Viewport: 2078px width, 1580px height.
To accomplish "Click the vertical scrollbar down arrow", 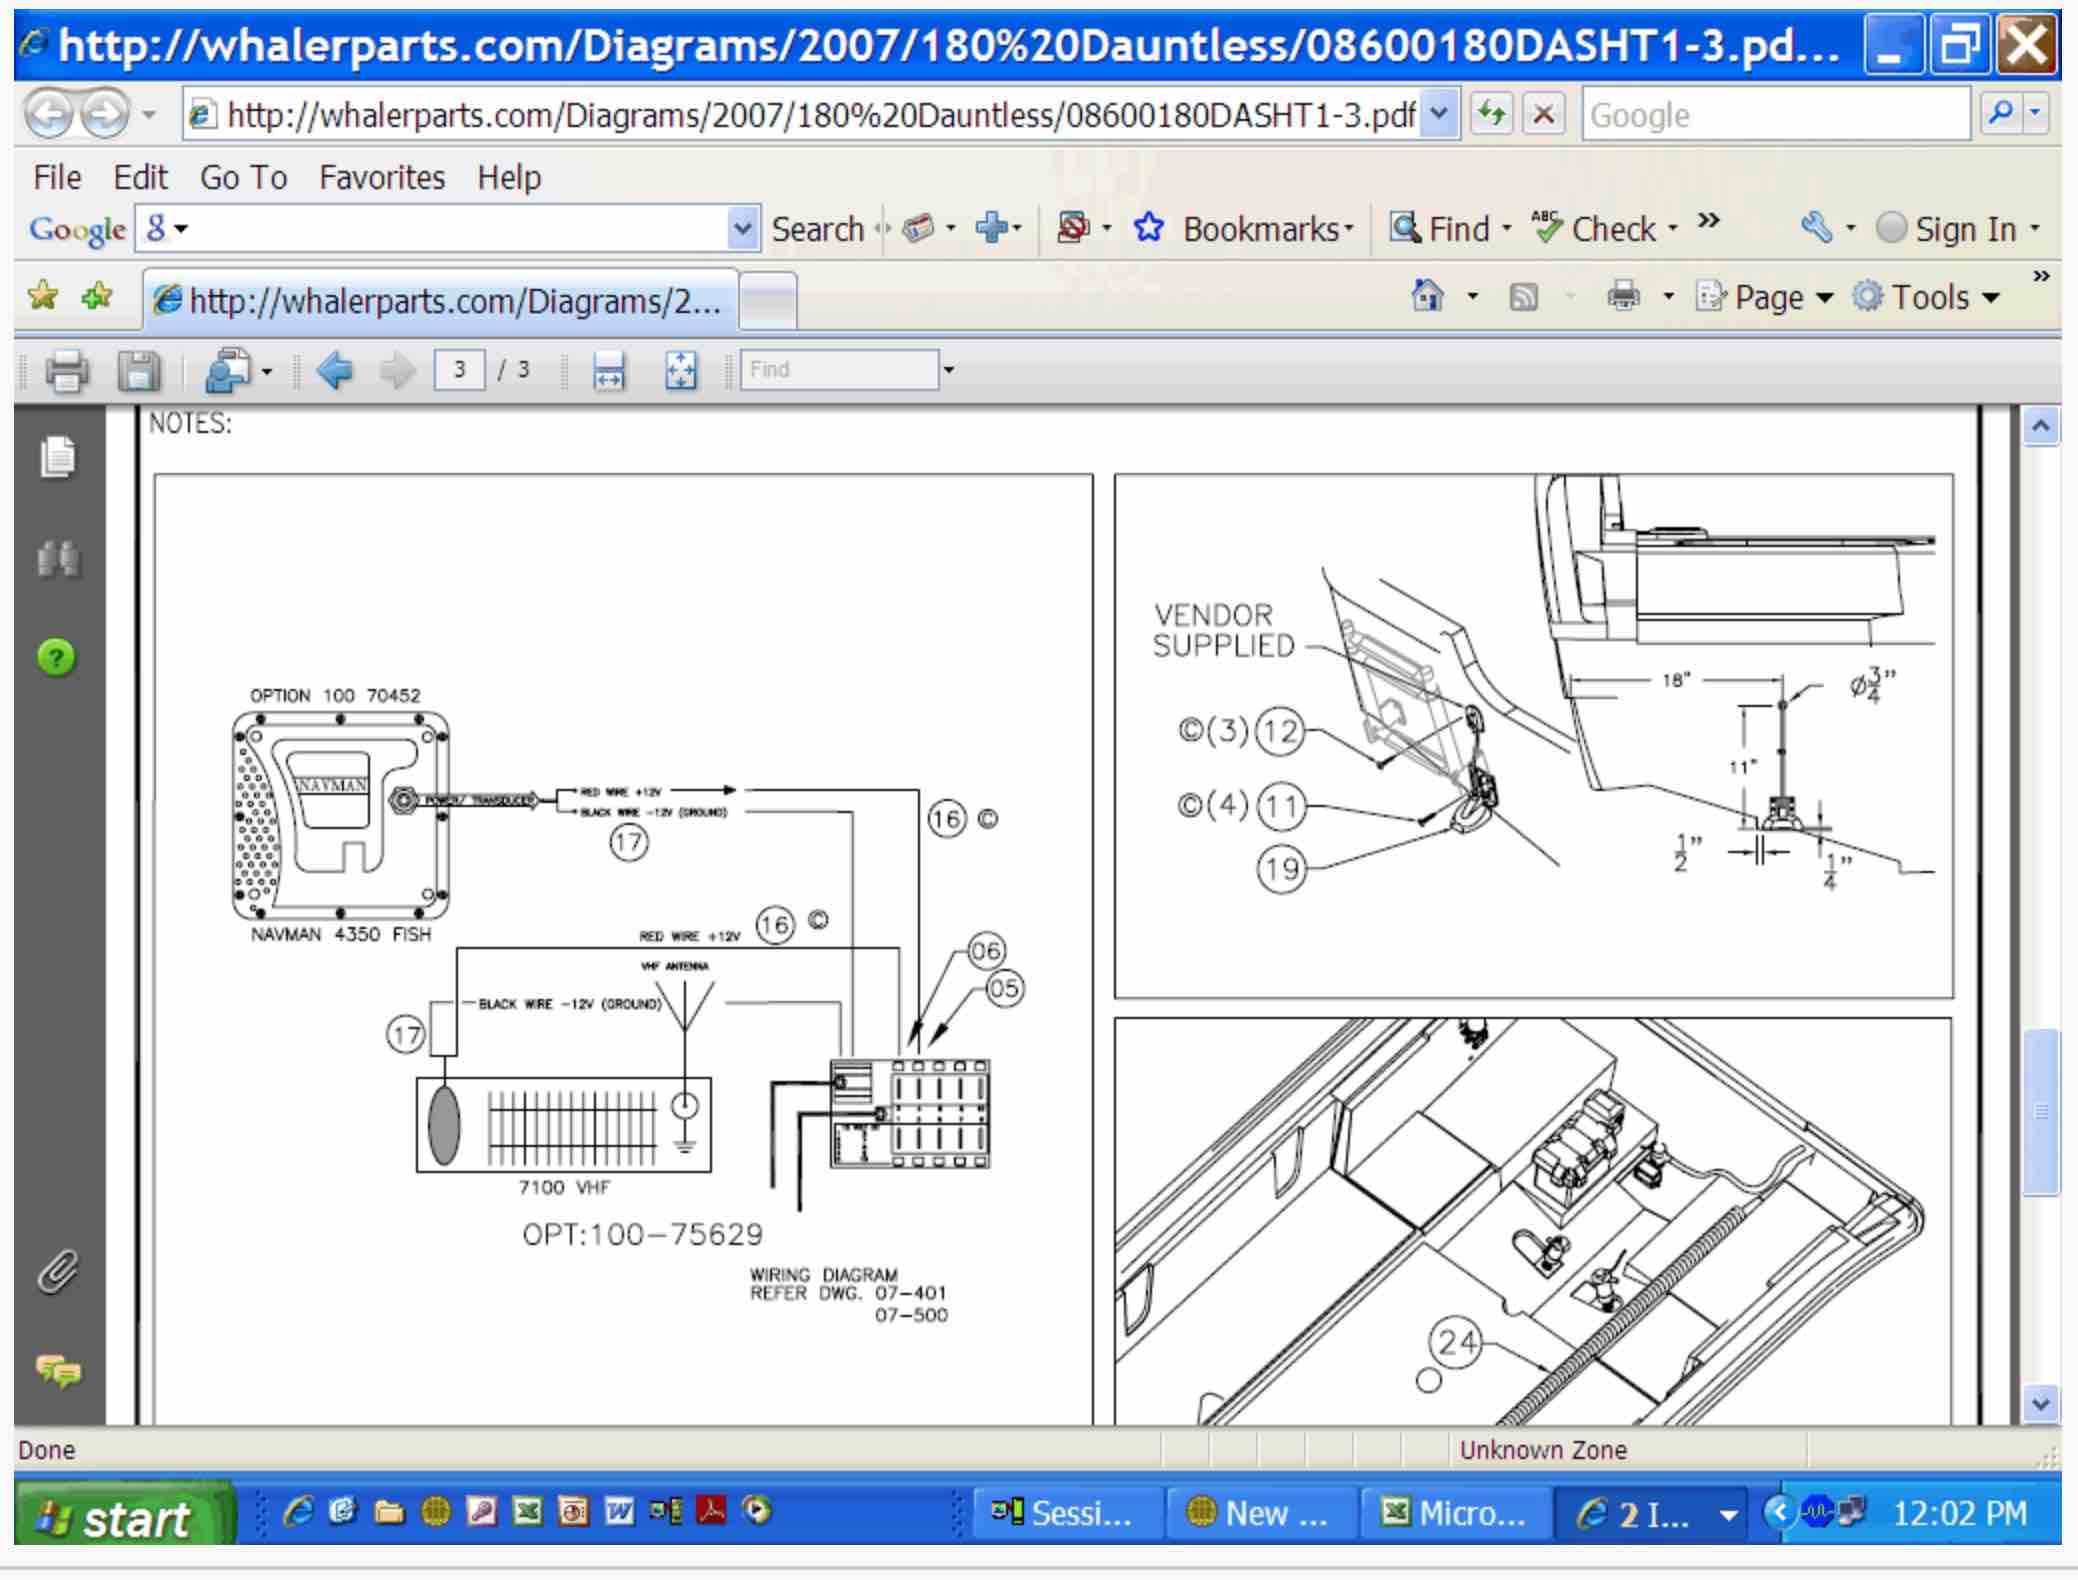I will [2041, 1404].
